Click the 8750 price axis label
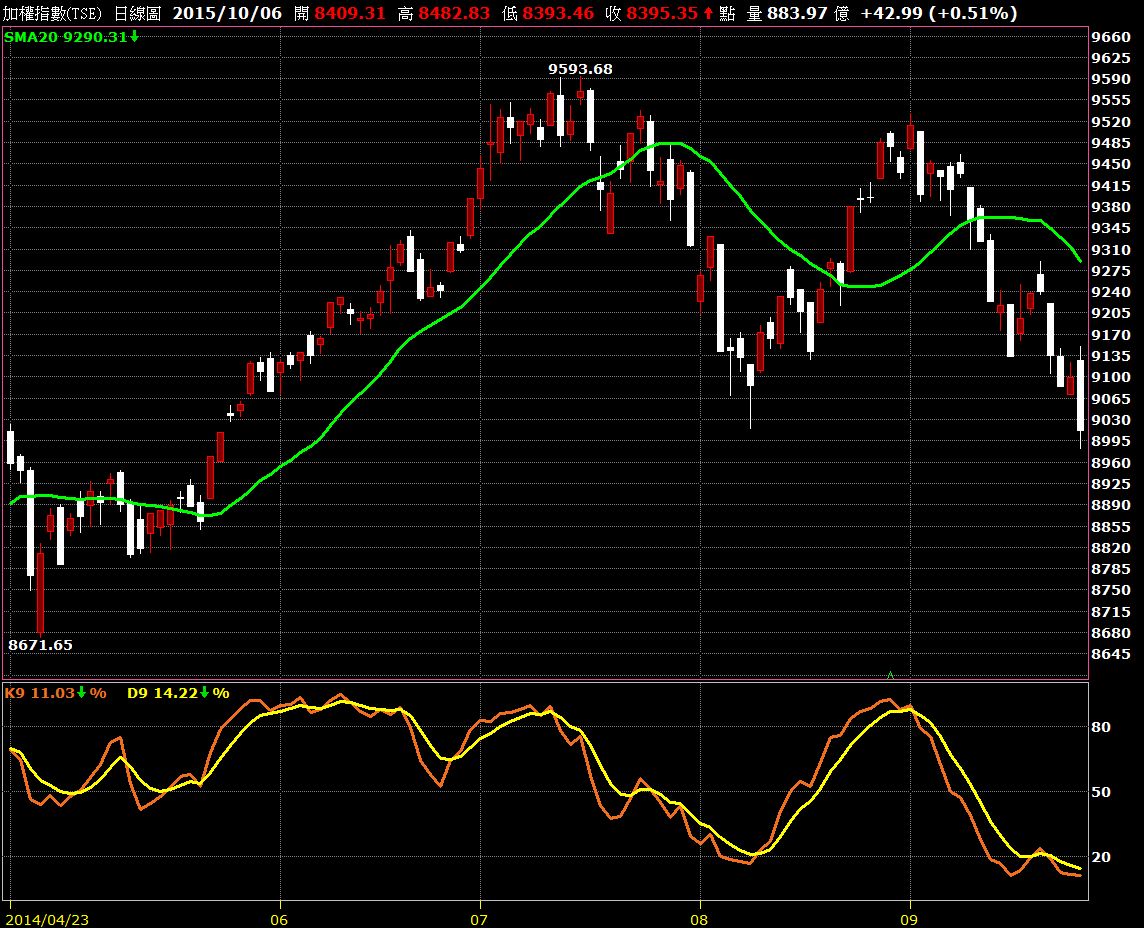This screenshot has width=1144, height=928. (x=1111, y=589)
